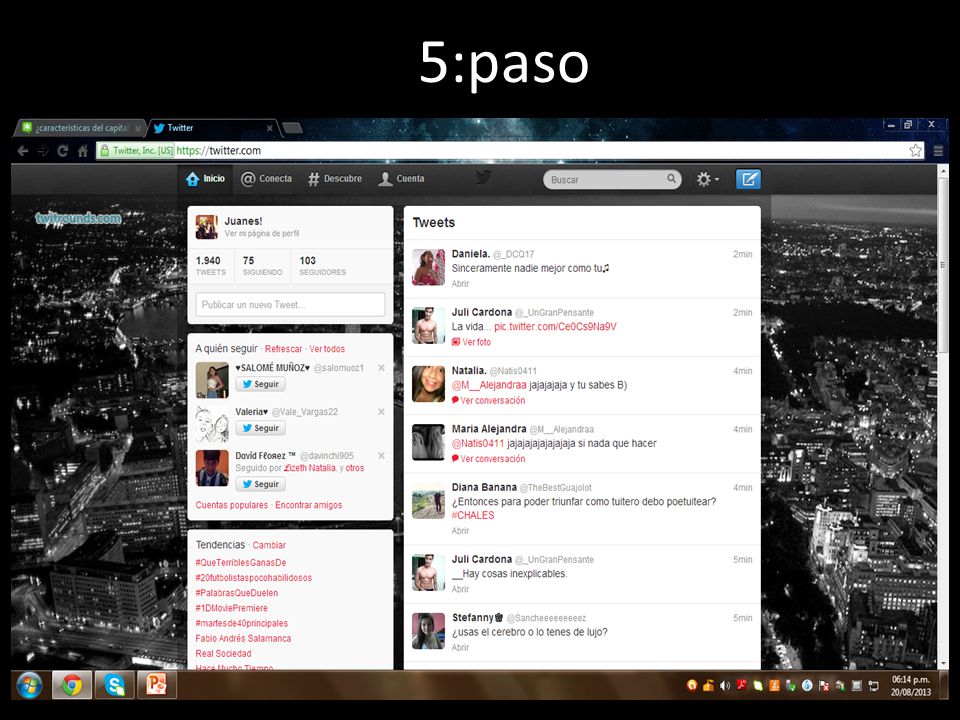Click Refrescar in A quién seguir
Viewport: 960px width, 720px height.
coord(283,349)
